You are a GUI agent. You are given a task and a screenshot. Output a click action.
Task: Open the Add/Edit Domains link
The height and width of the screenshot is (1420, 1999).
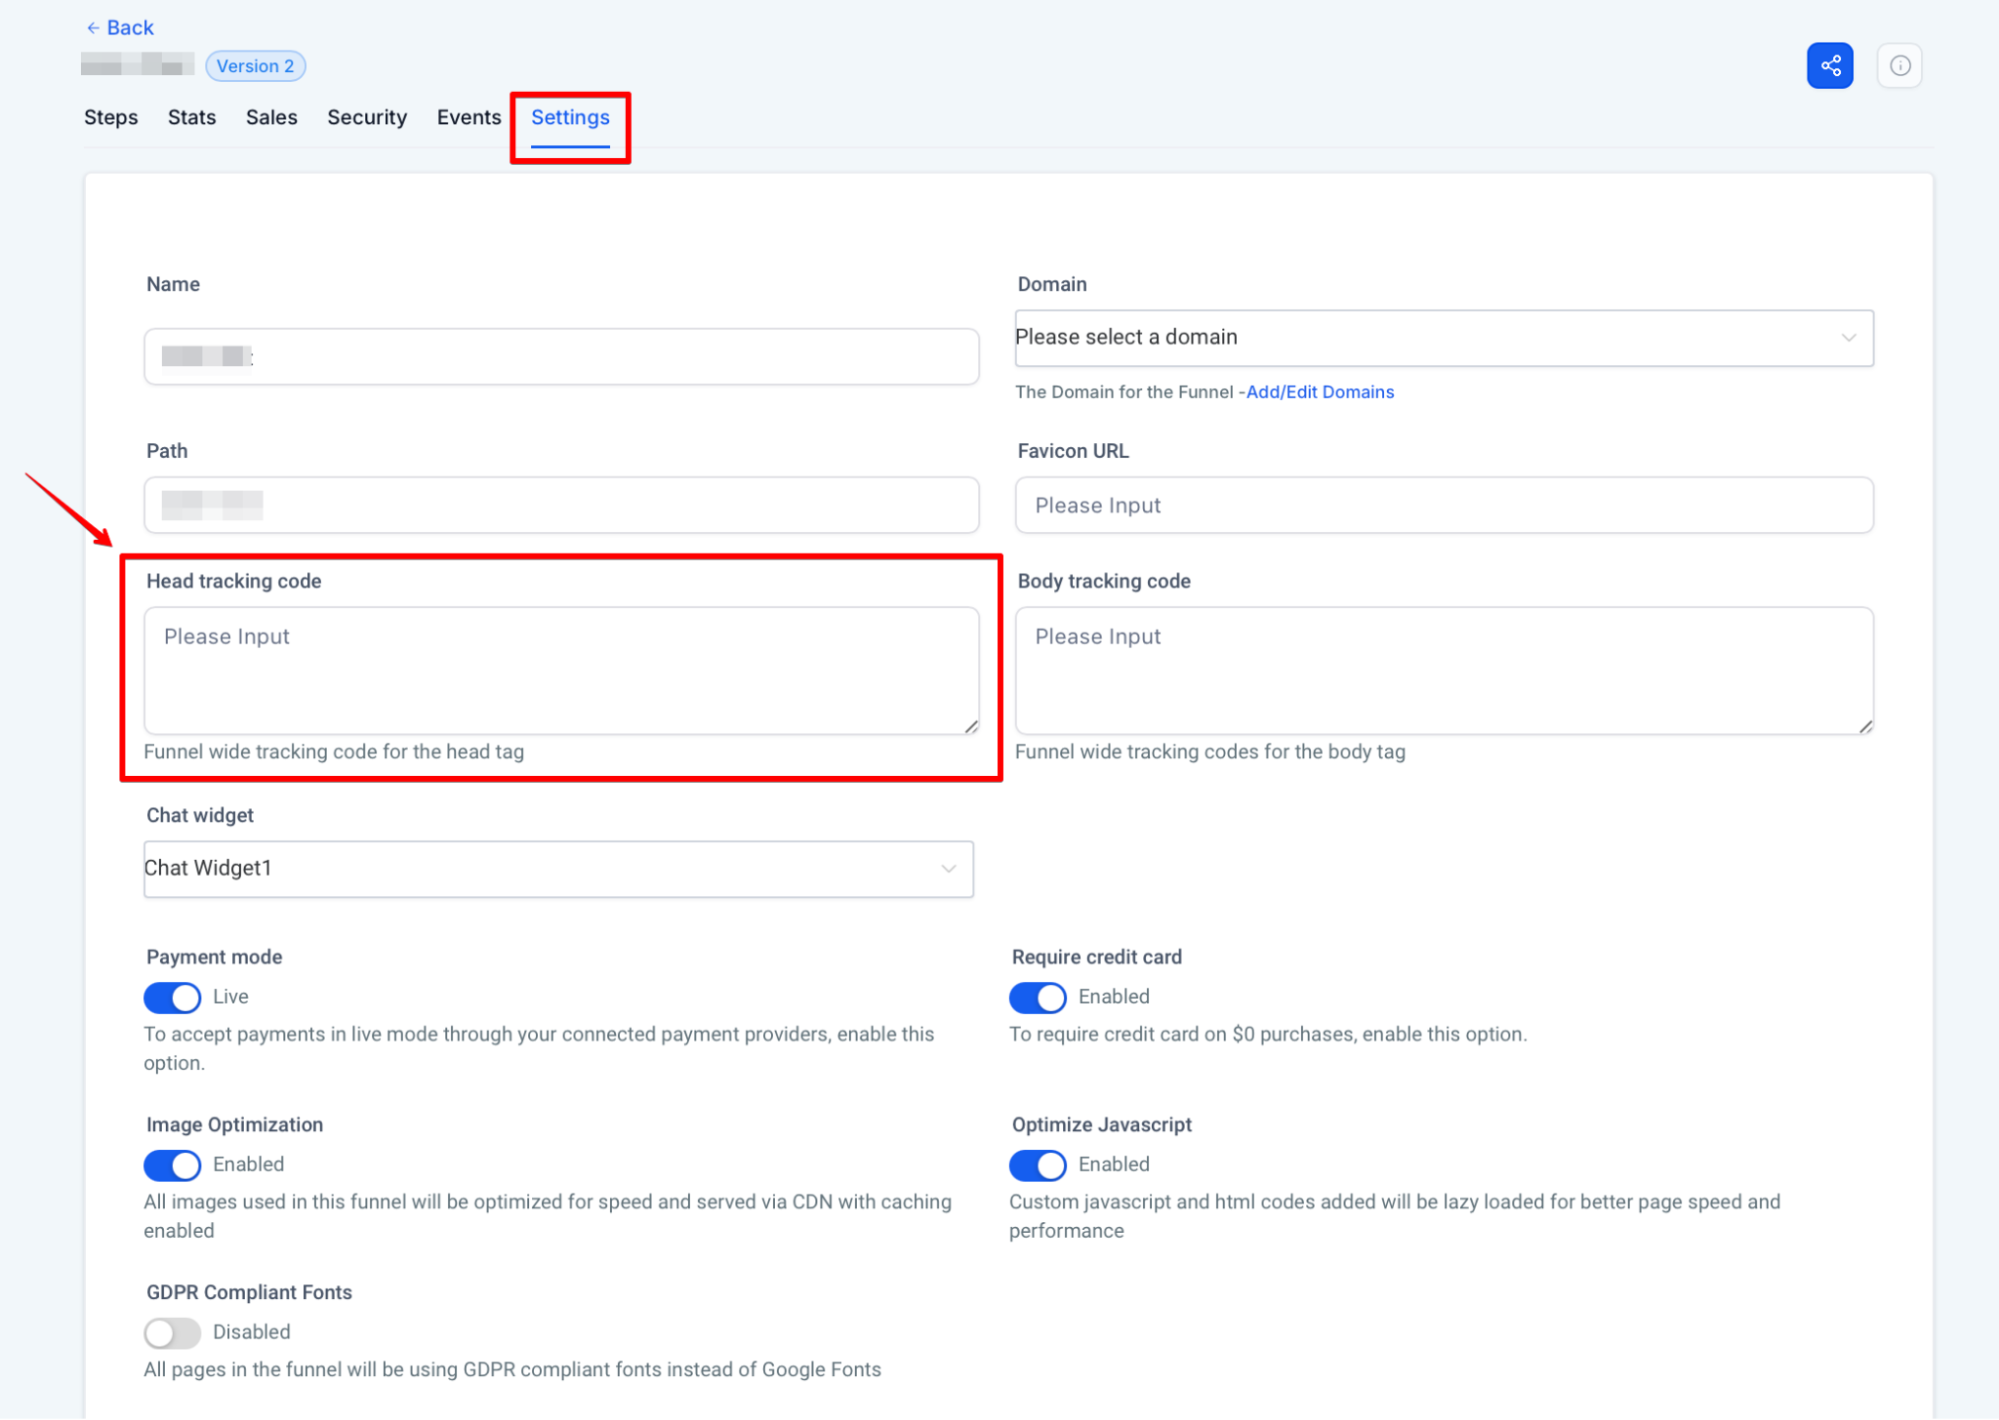1319,392
